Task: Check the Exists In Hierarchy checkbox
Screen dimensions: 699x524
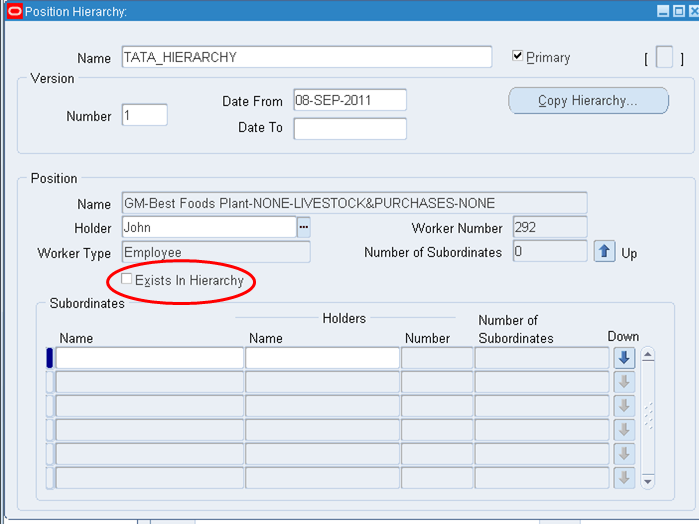Action: tap(127, 279)
